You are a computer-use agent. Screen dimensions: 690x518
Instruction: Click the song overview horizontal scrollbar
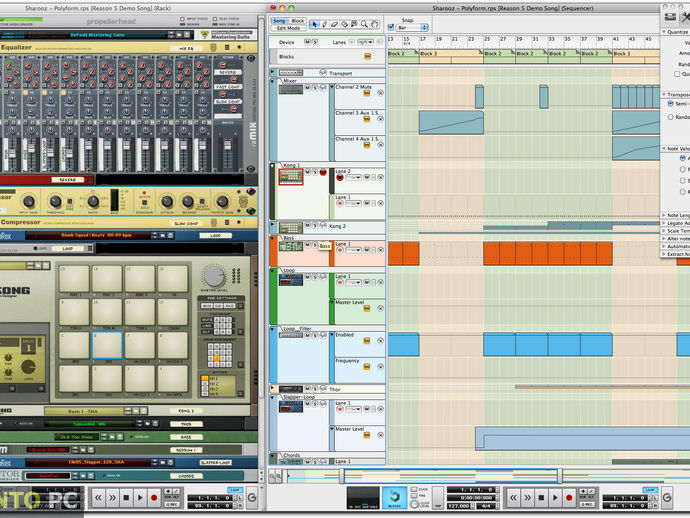451,476
